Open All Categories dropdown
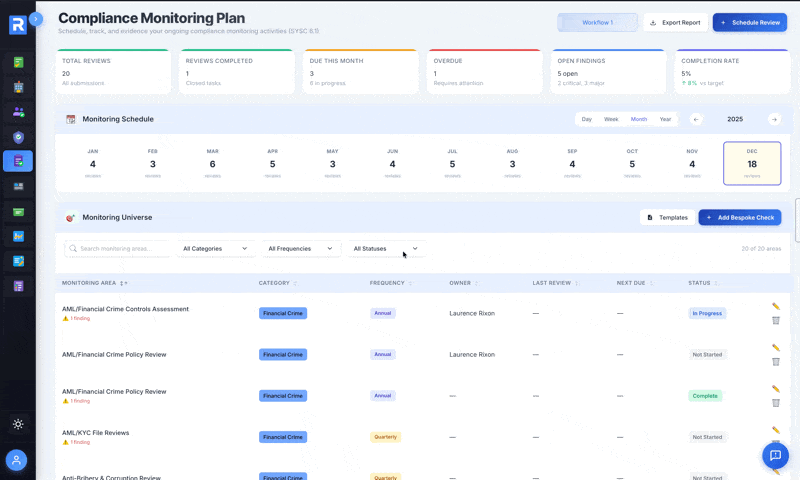Image resolution: width=800 pixels, height=480 pixels. [x=215, y=248]
